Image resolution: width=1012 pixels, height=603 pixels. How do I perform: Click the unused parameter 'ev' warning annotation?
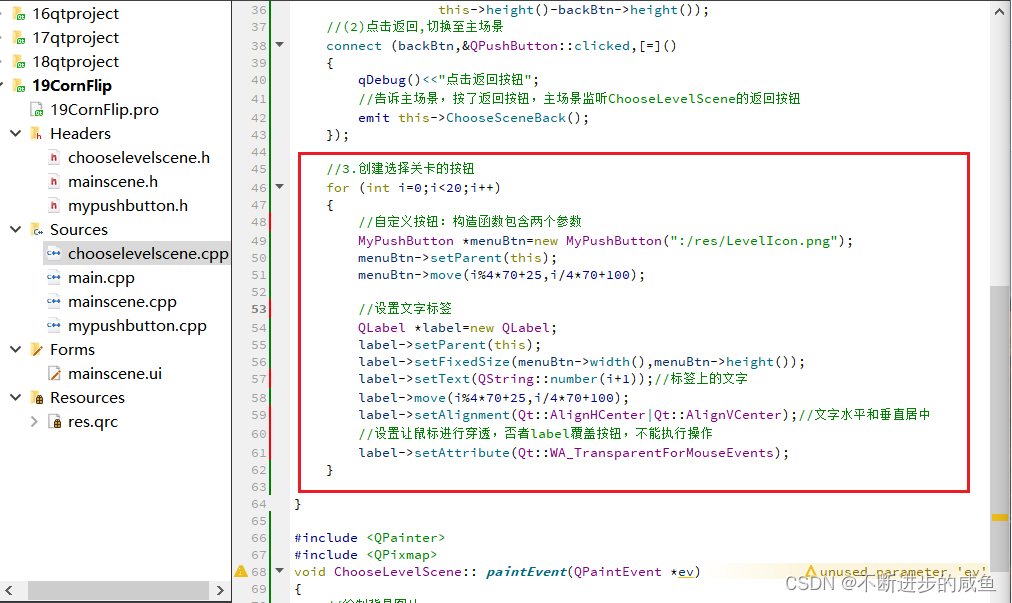coord(896,571)
